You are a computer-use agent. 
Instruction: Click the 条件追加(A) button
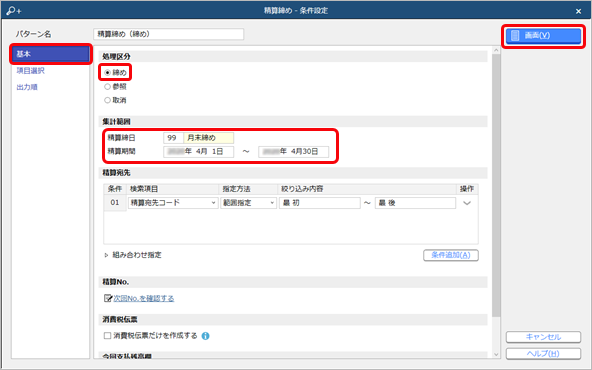point(451,255)
